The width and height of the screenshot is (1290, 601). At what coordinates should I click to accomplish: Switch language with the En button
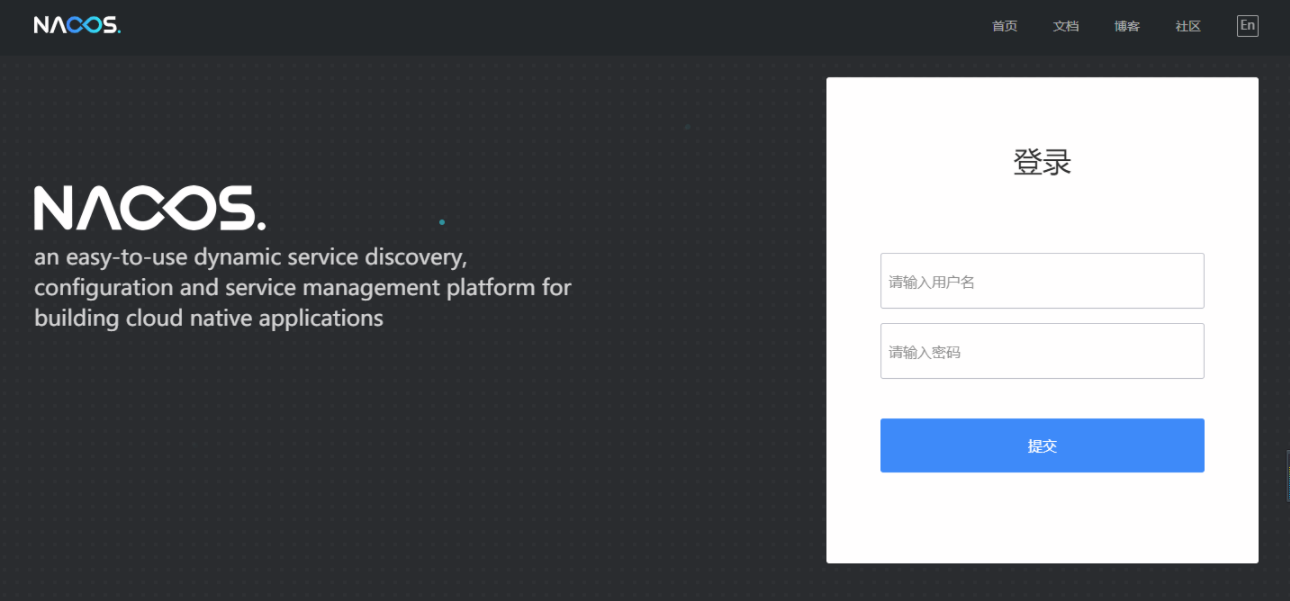[x=1247, y=26]
